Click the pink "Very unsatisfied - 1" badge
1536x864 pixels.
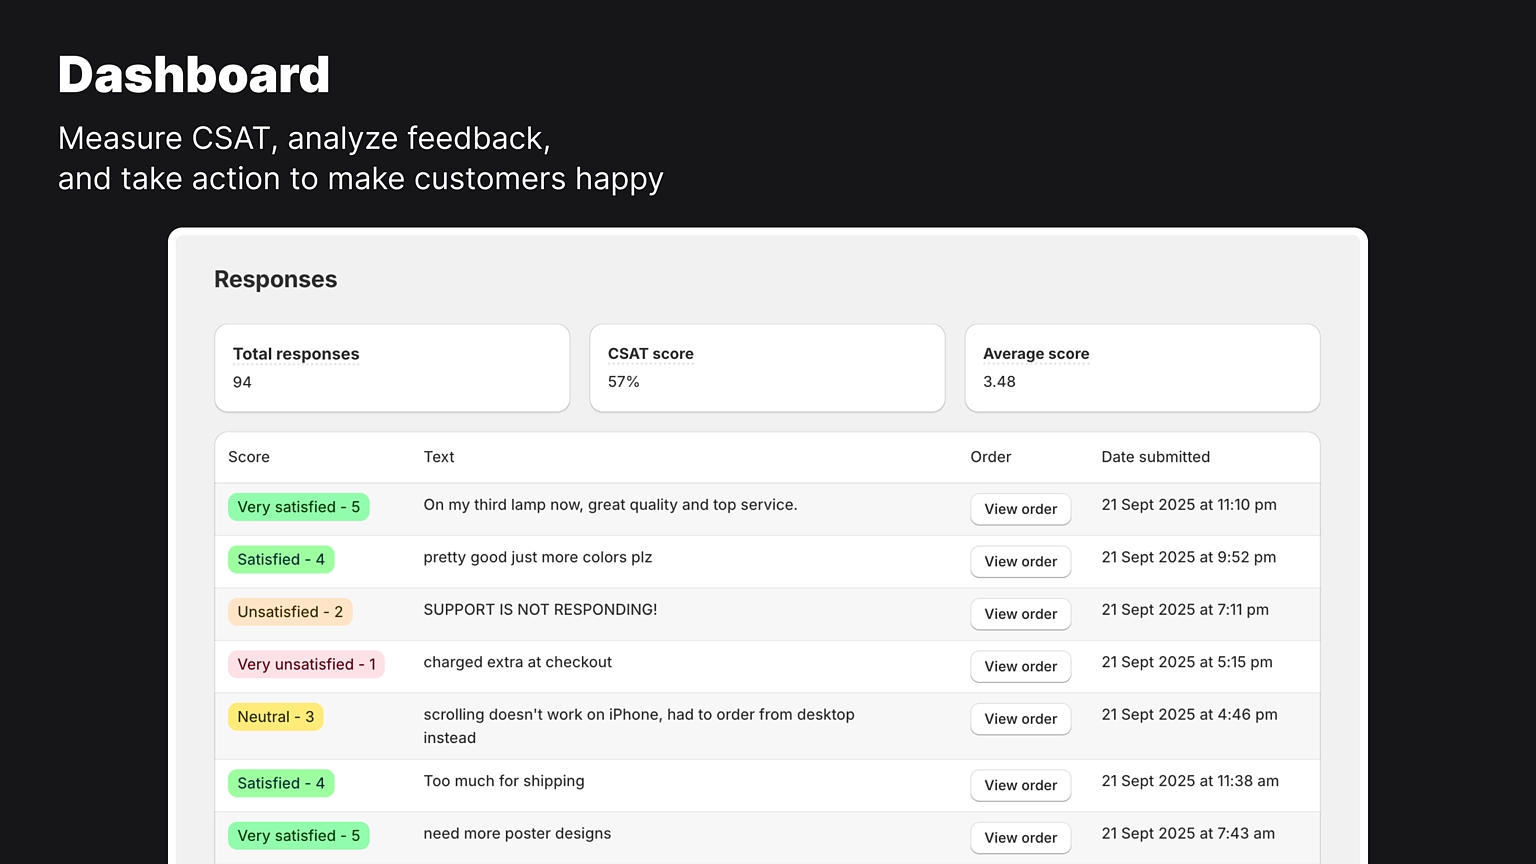tap(305, 664)
